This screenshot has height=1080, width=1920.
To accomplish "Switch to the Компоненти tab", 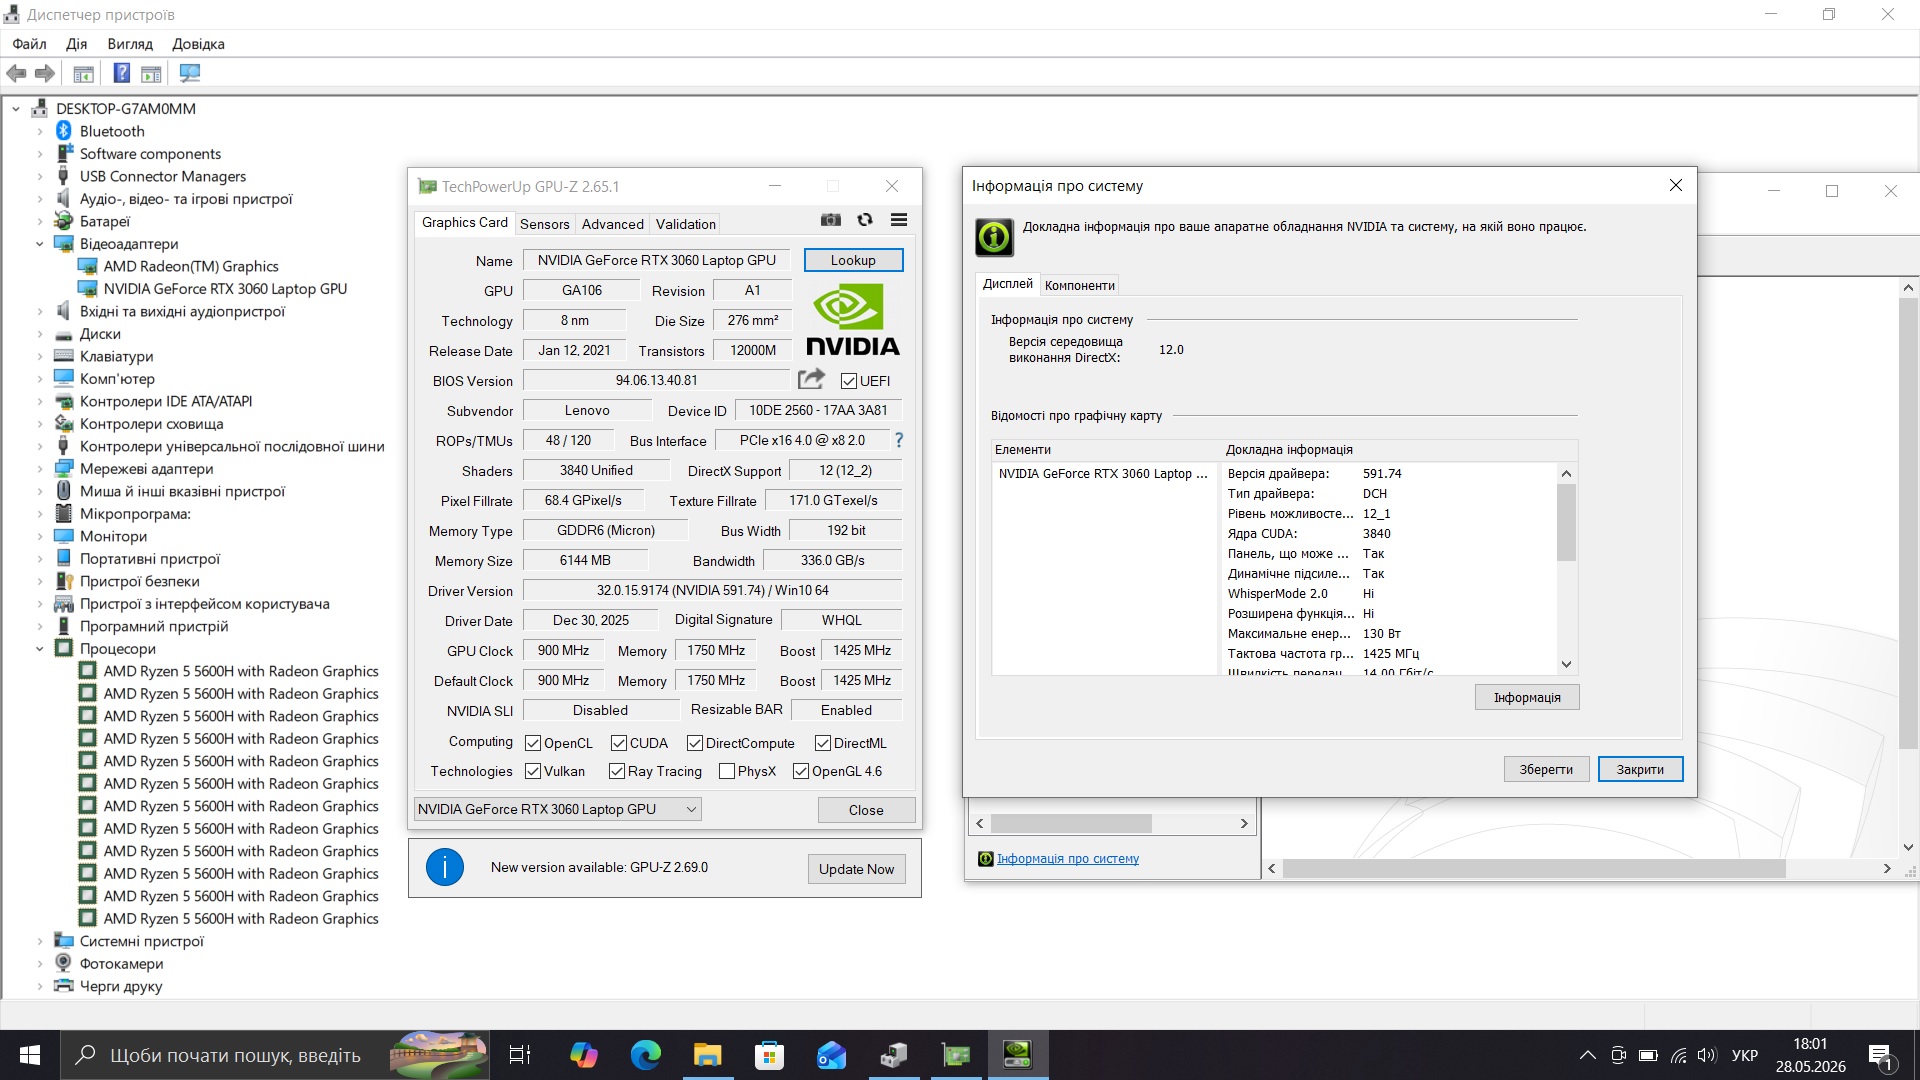I will coord(1079,285).
